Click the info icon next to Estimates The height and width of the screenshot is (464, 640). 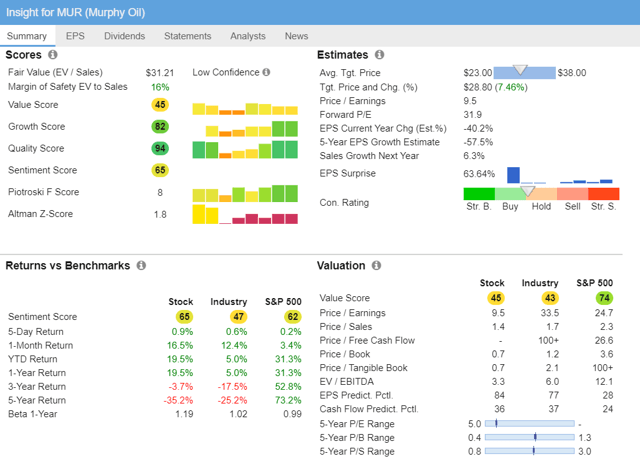[x=380, y=54]
